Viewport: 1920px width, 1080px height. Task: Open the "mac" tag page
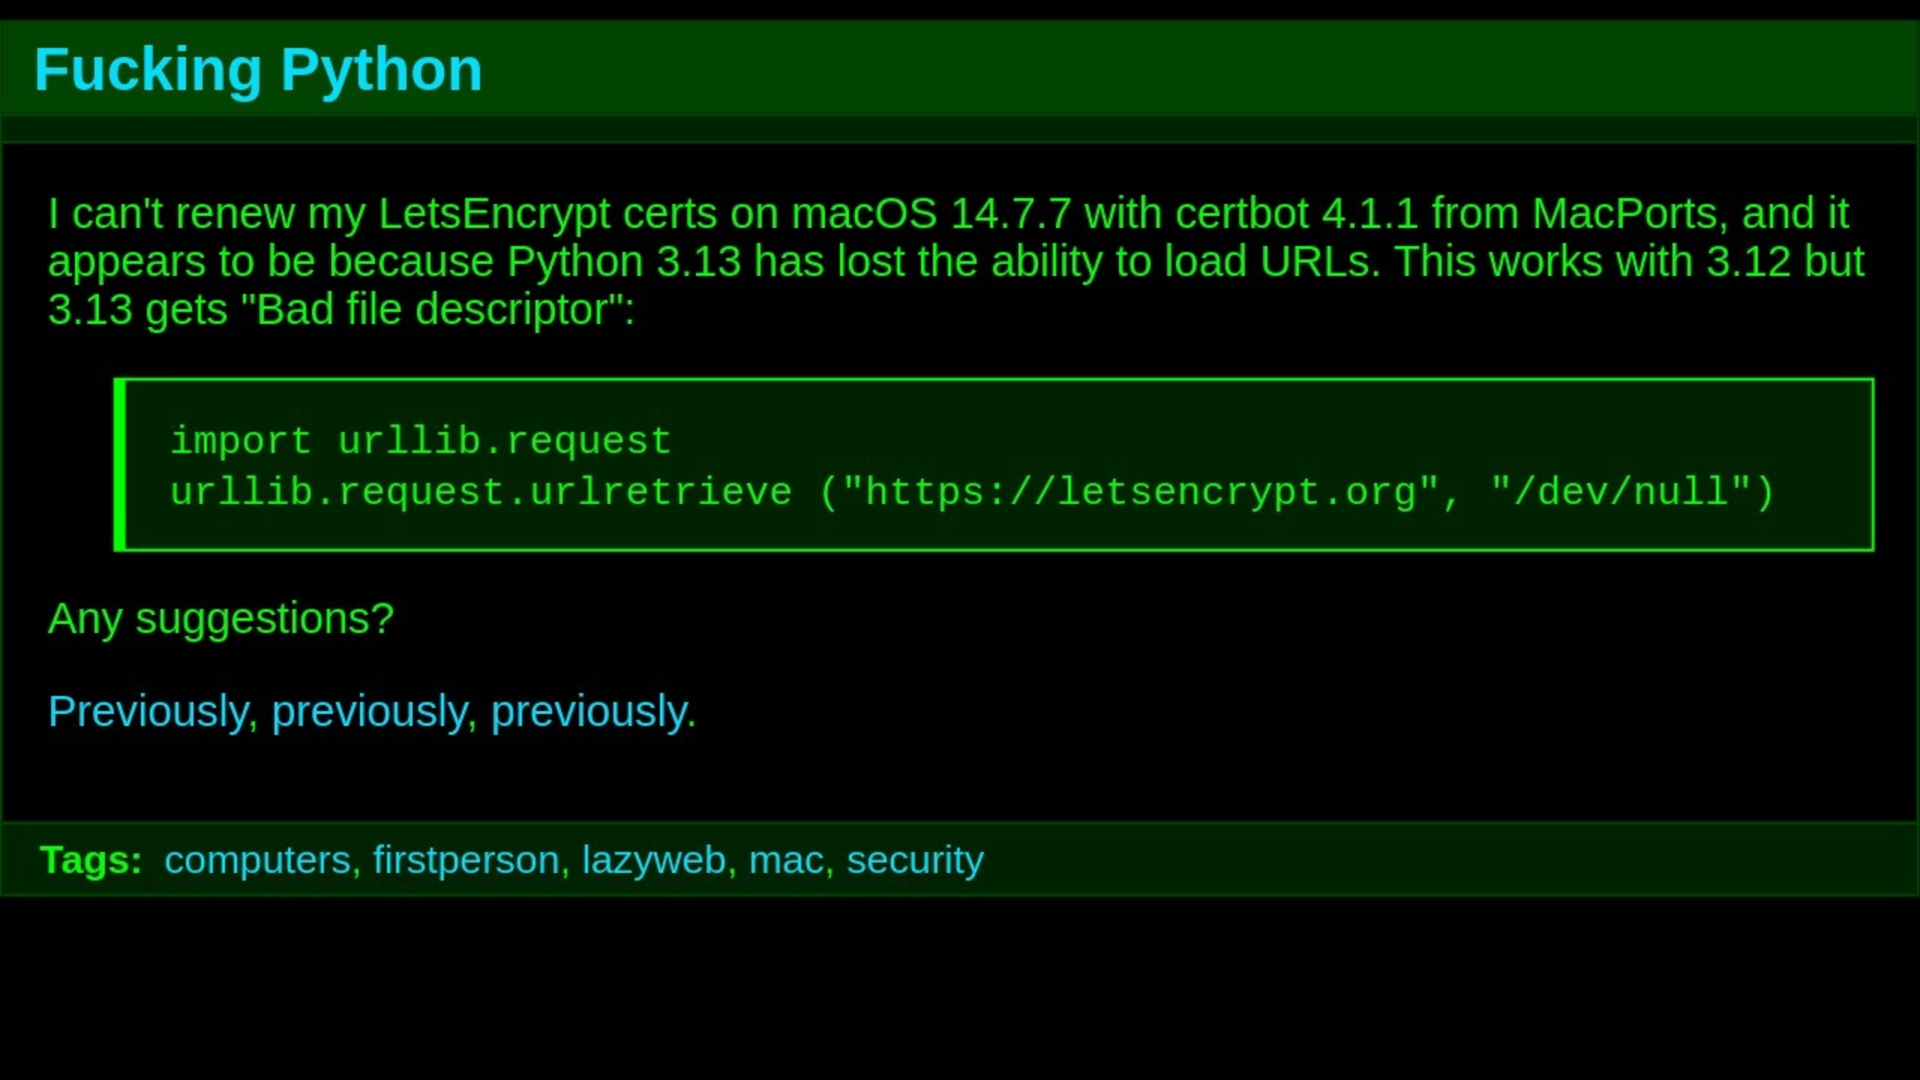click(786, 860)
